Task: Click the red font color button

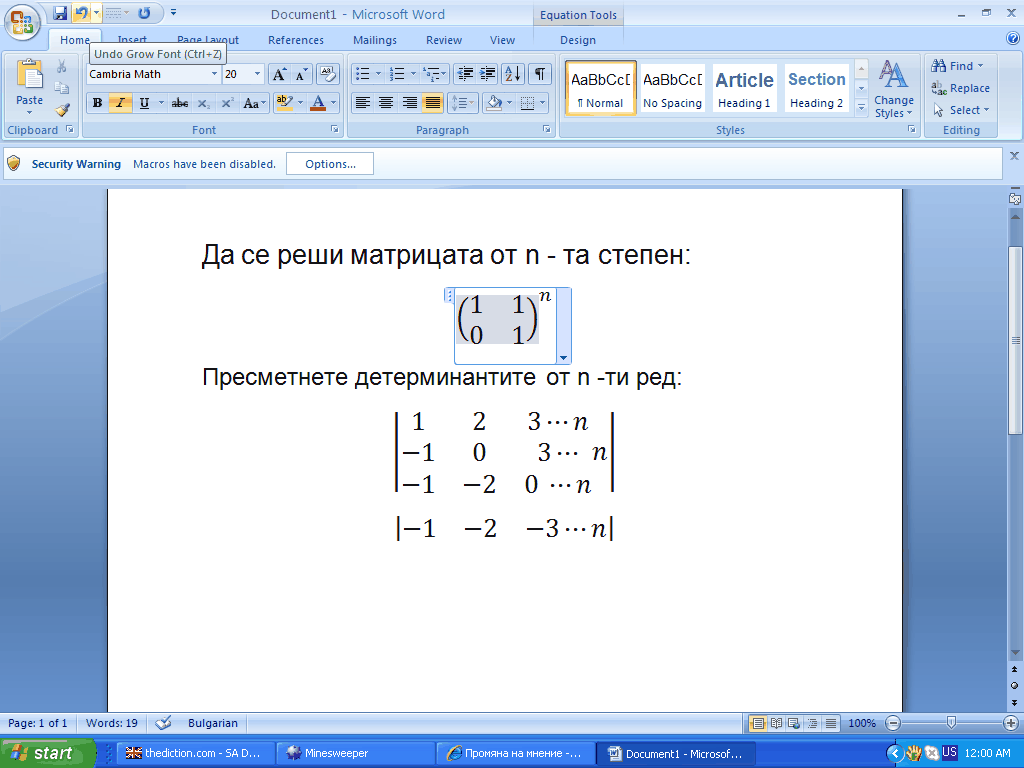Action: [x=318, y=103]
